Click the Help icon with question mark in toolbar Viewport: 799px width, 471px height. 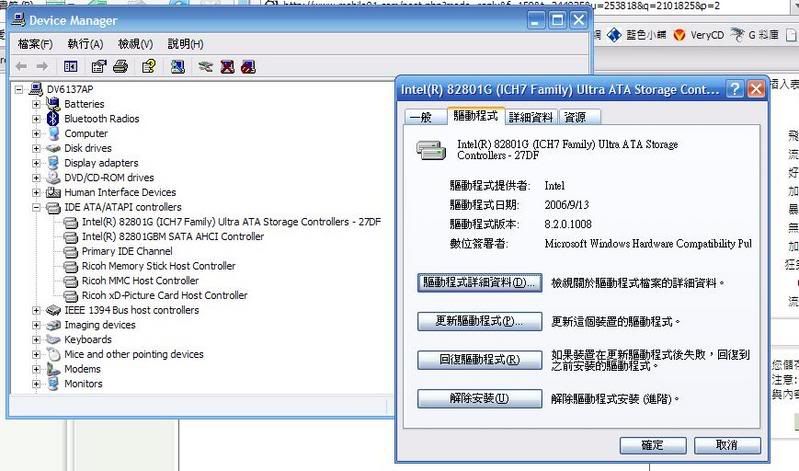148,67
